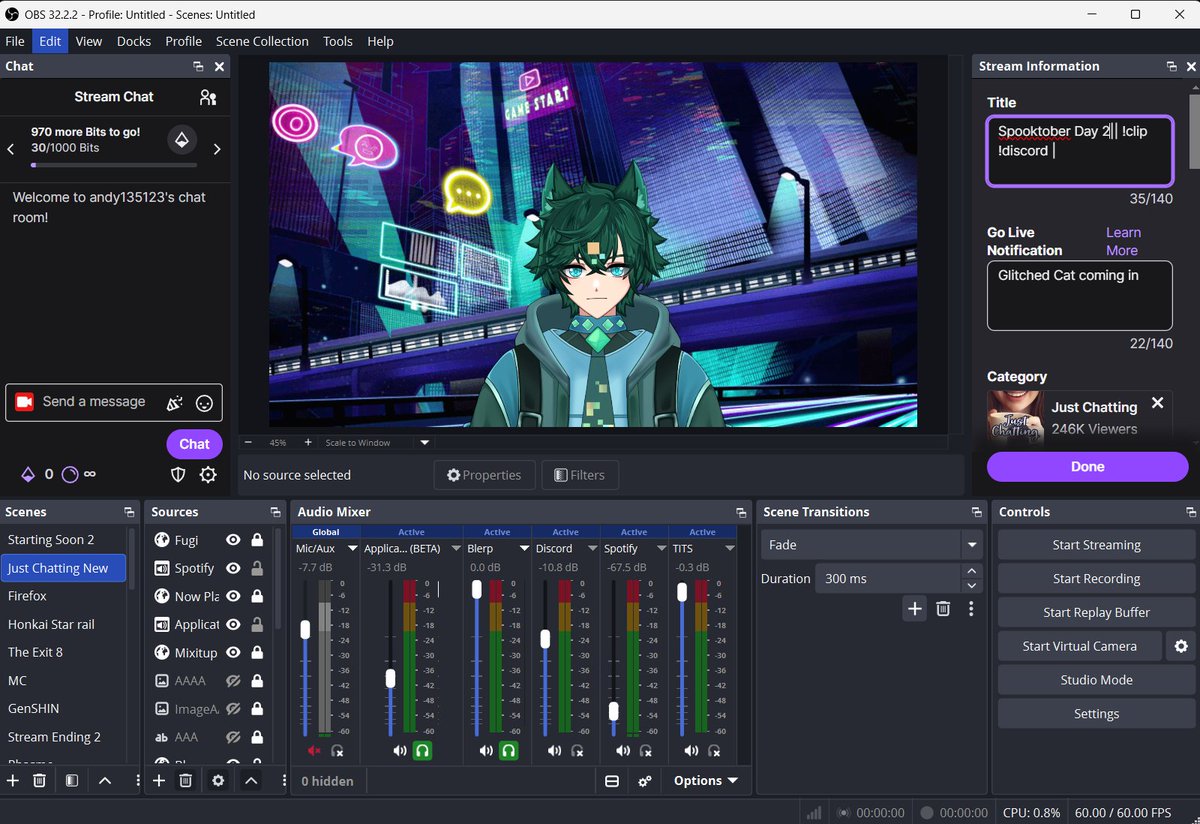
Task: Open chat settings gear icon
Action: tap(208, 475)
